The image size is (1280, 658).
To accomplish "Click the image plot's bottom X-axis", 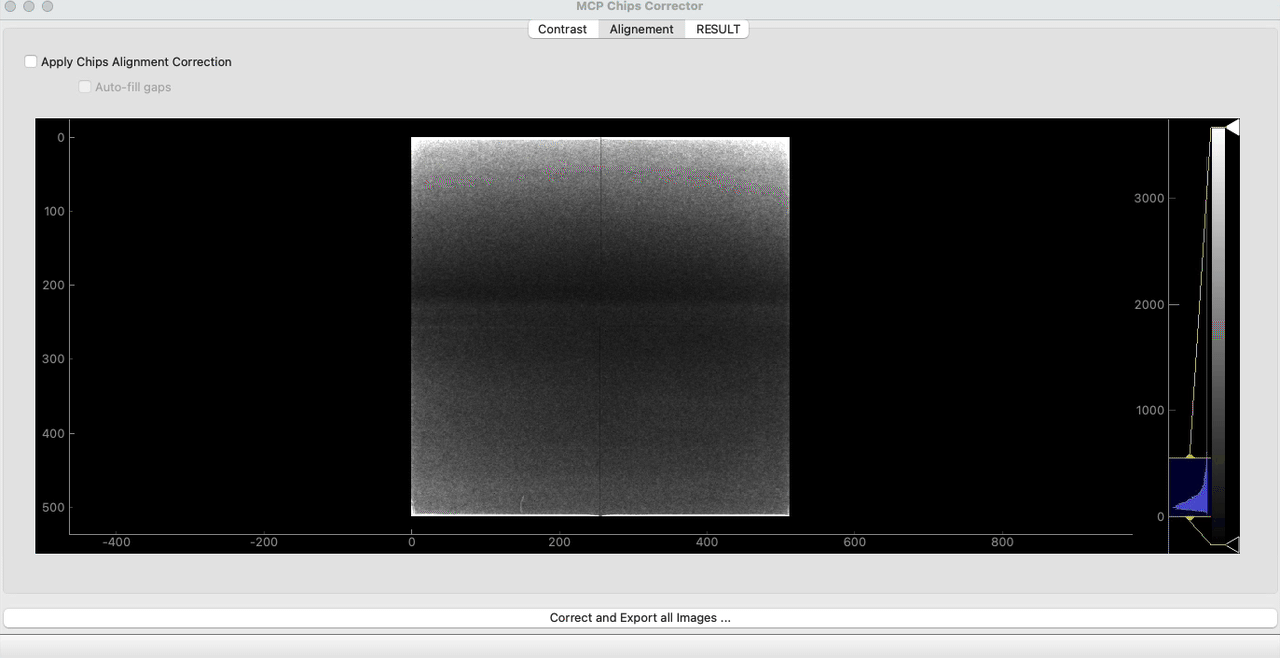I will [x=600, y=535].
